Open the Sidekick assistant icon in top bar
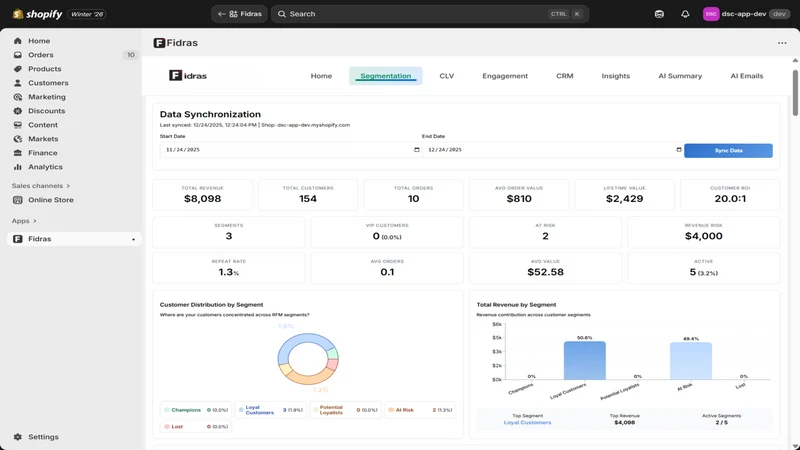This screenshot has width=800, height=450. [x=659, y=14]
